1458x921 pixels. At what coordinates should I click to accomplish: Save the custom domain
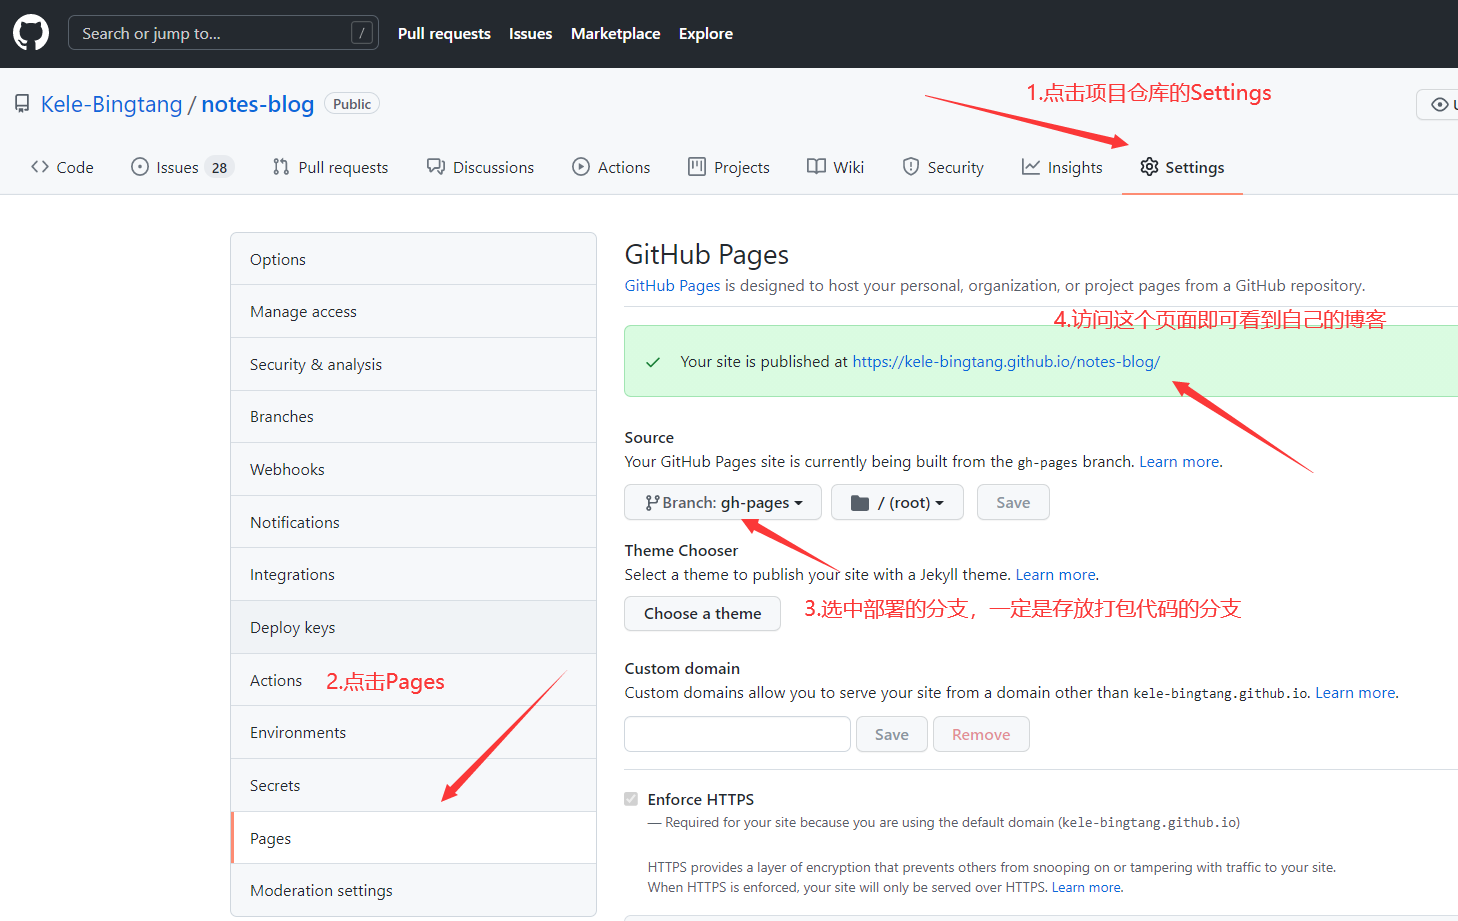coord(892,734)
